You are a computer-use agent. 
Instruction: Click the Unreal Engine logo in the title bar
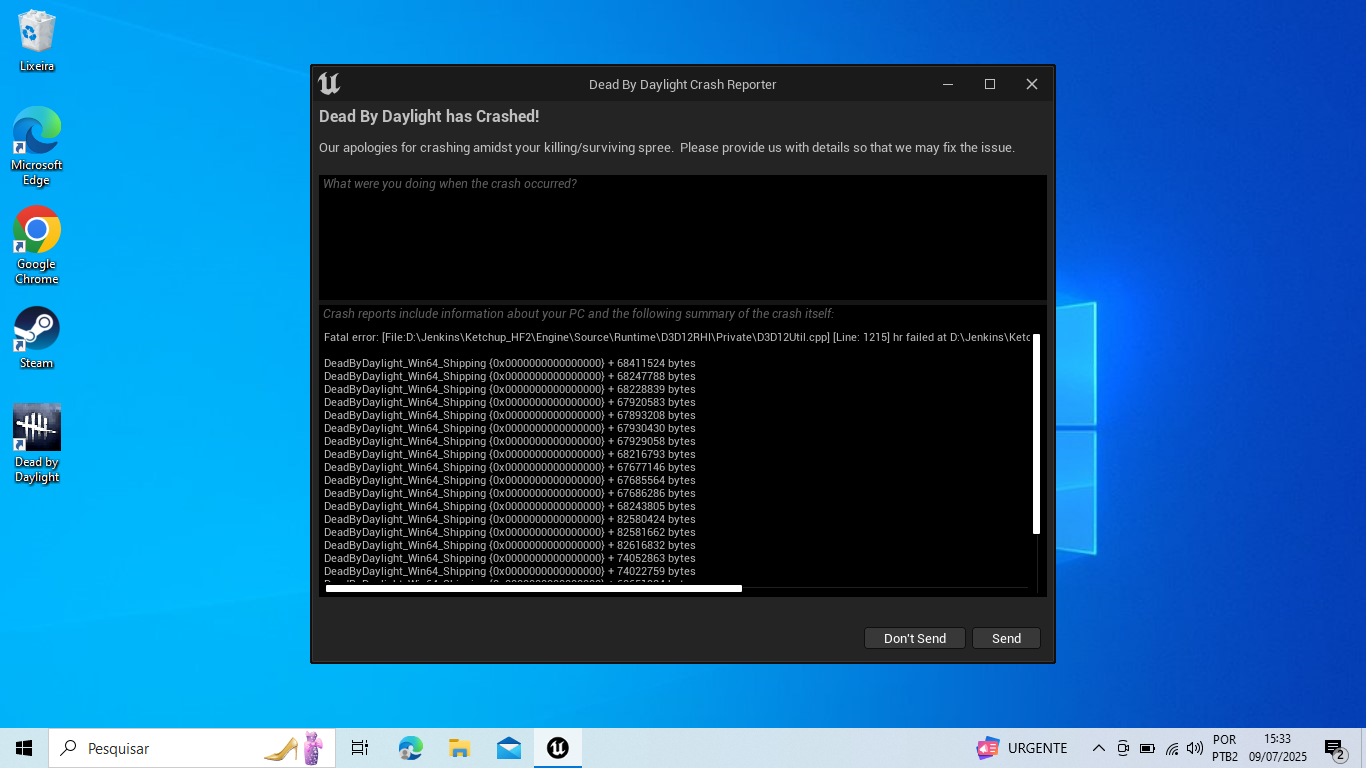click(329, 84)
